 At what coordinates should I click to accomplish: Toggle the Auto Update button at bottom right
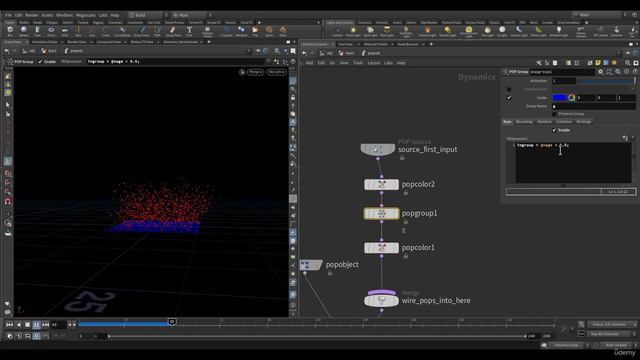click(x=616, y=345)
